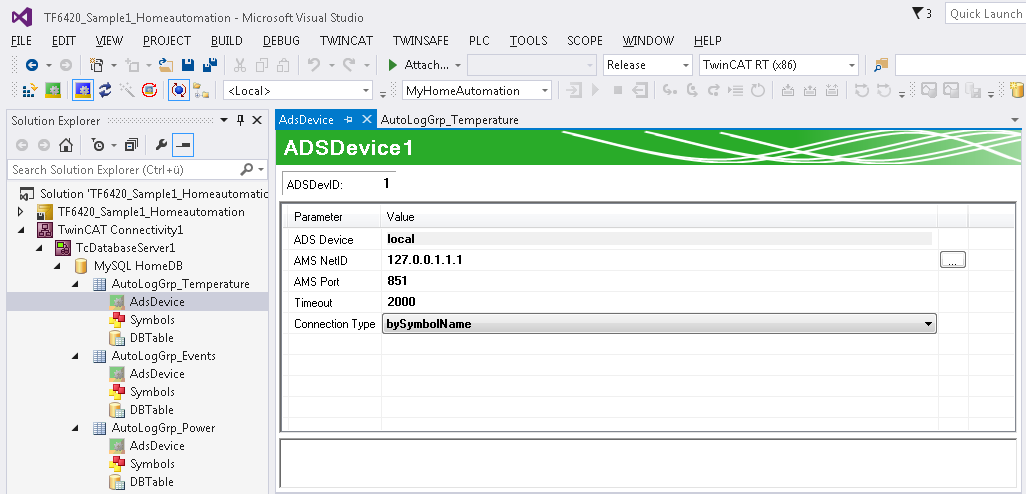This screenshot has width=1026, height=494.
Task: Click the yellow database icon on the far-right toolbar
Action: [1017, 90]
